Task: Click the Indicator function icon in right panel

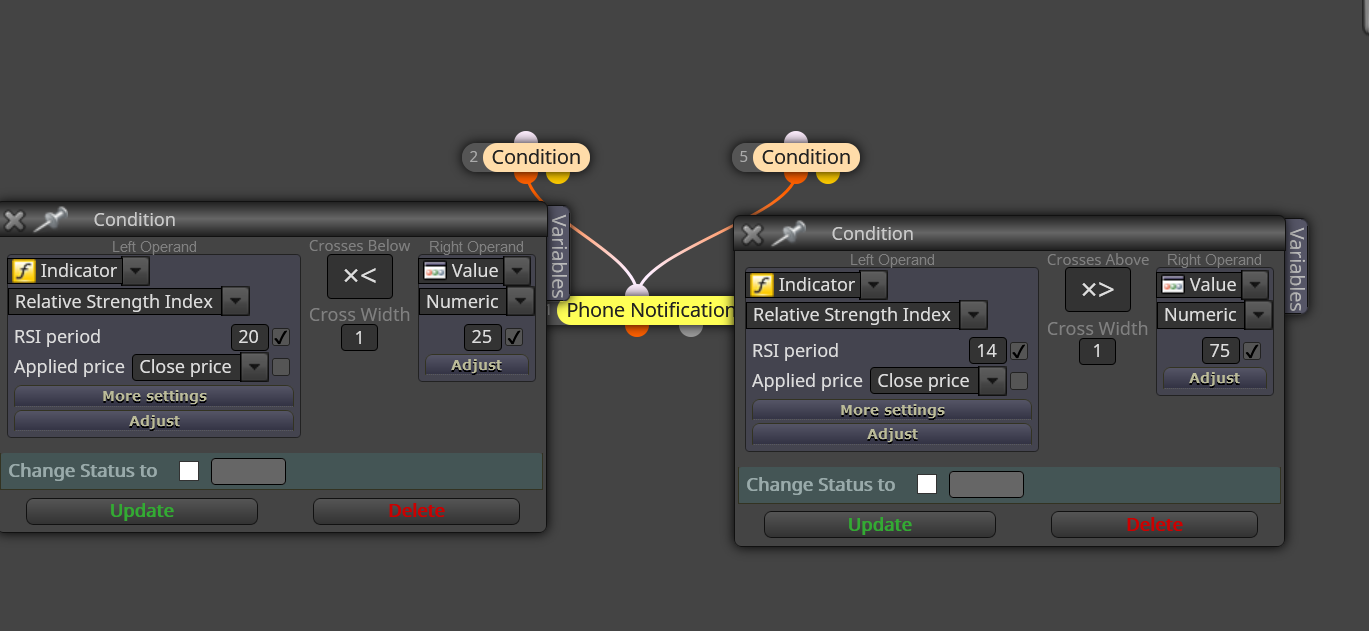Action: [761, 285]
